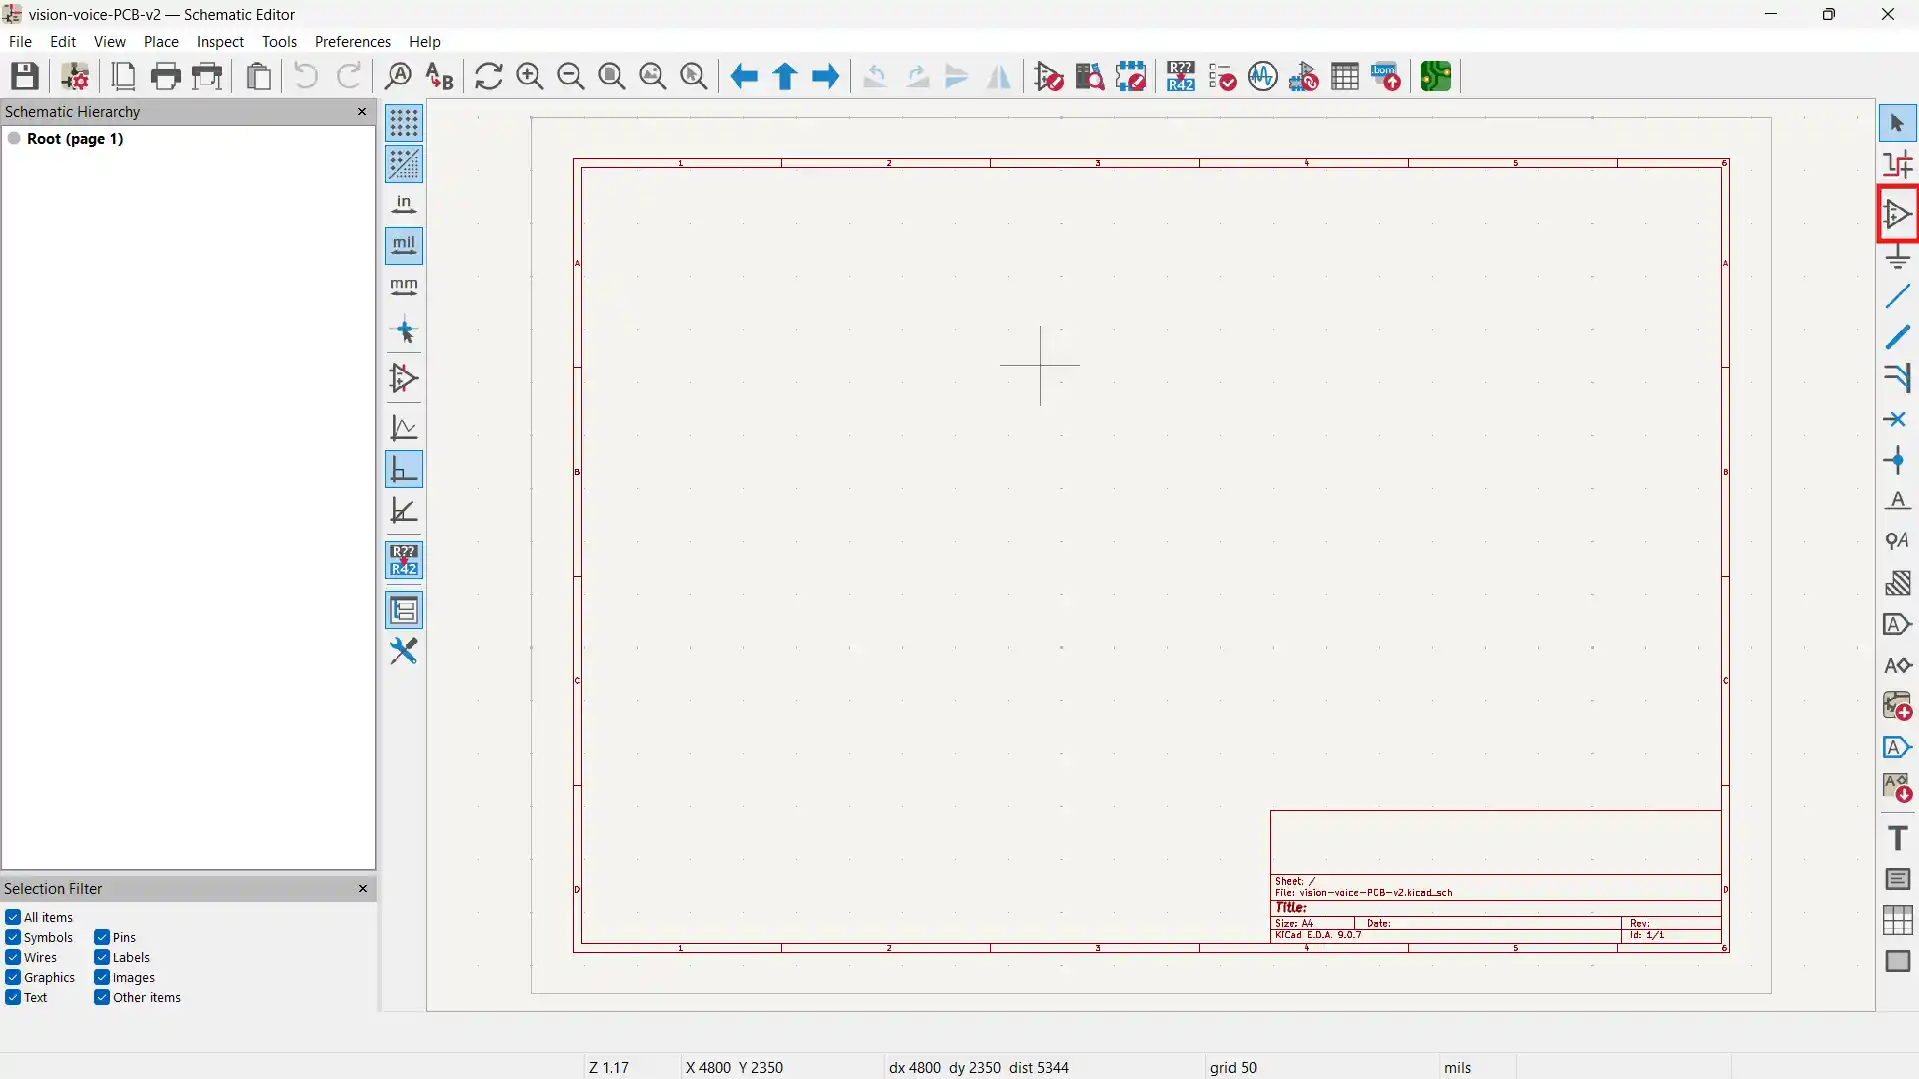Image resolution: width=1919 pixels, height=1079 pixels.
Task: Select the Draw Buses tool
Action: pos(1897,338)
